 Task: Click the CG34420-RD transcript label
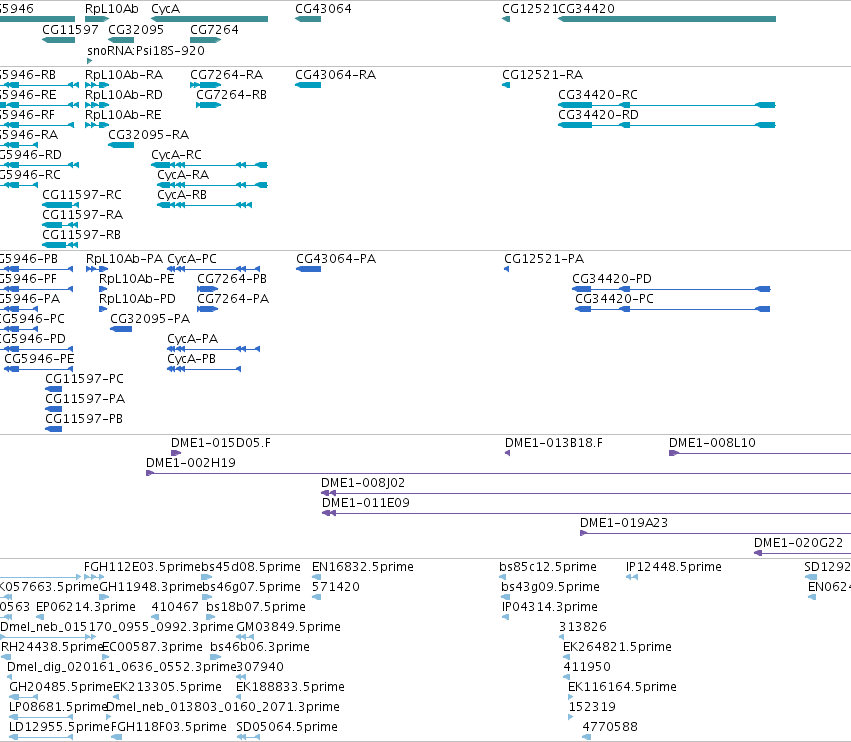click(x=599, y=115)
